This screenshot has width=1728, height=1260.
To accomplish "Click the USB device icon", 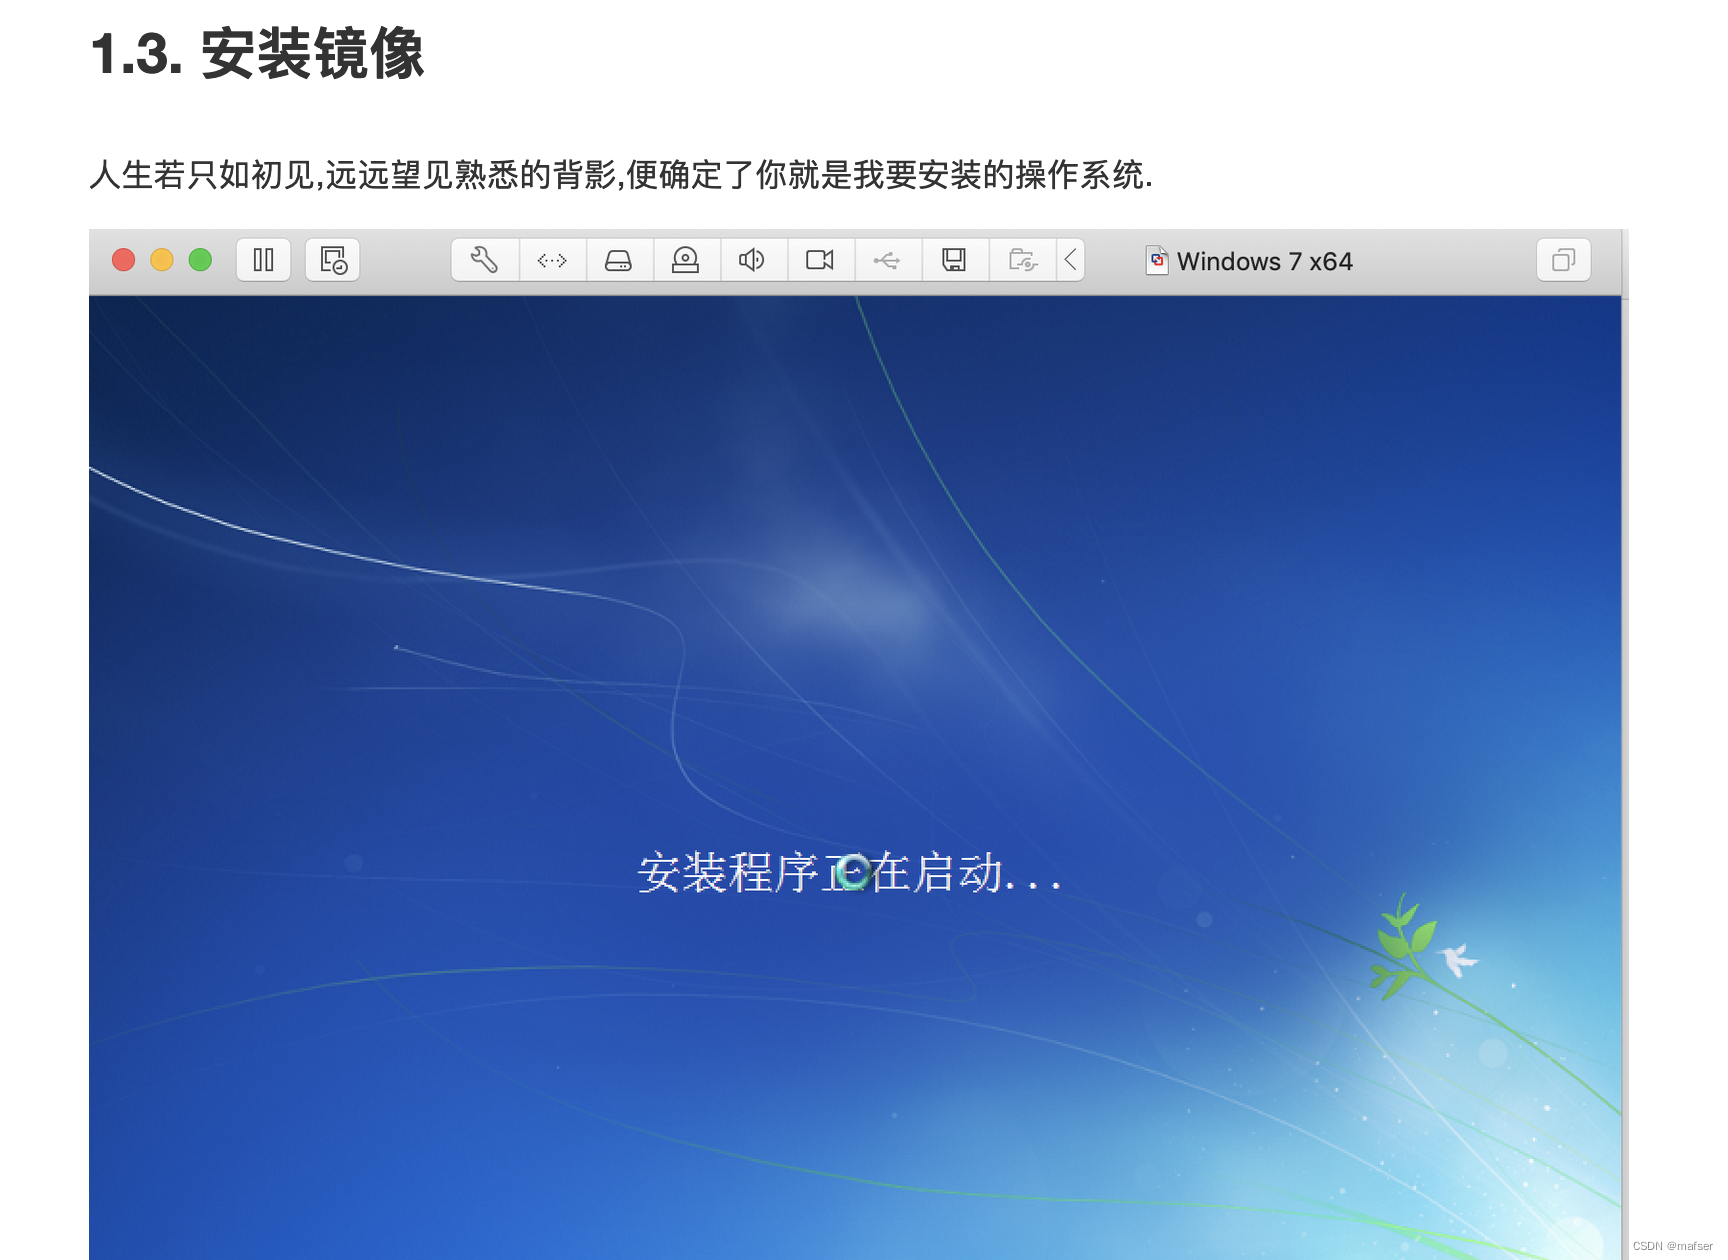I will pos(887,260).
